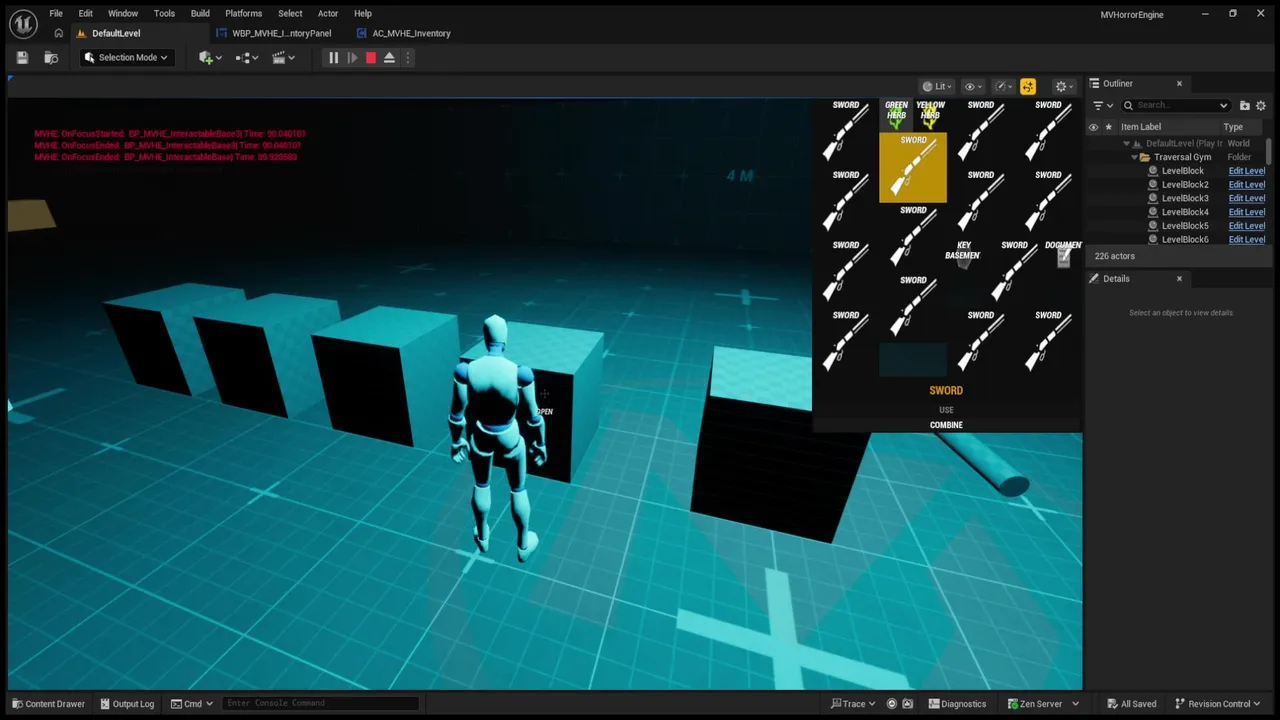Open the Build menu
This screenshot has height=720, width=1280.
tap(200, 14)
